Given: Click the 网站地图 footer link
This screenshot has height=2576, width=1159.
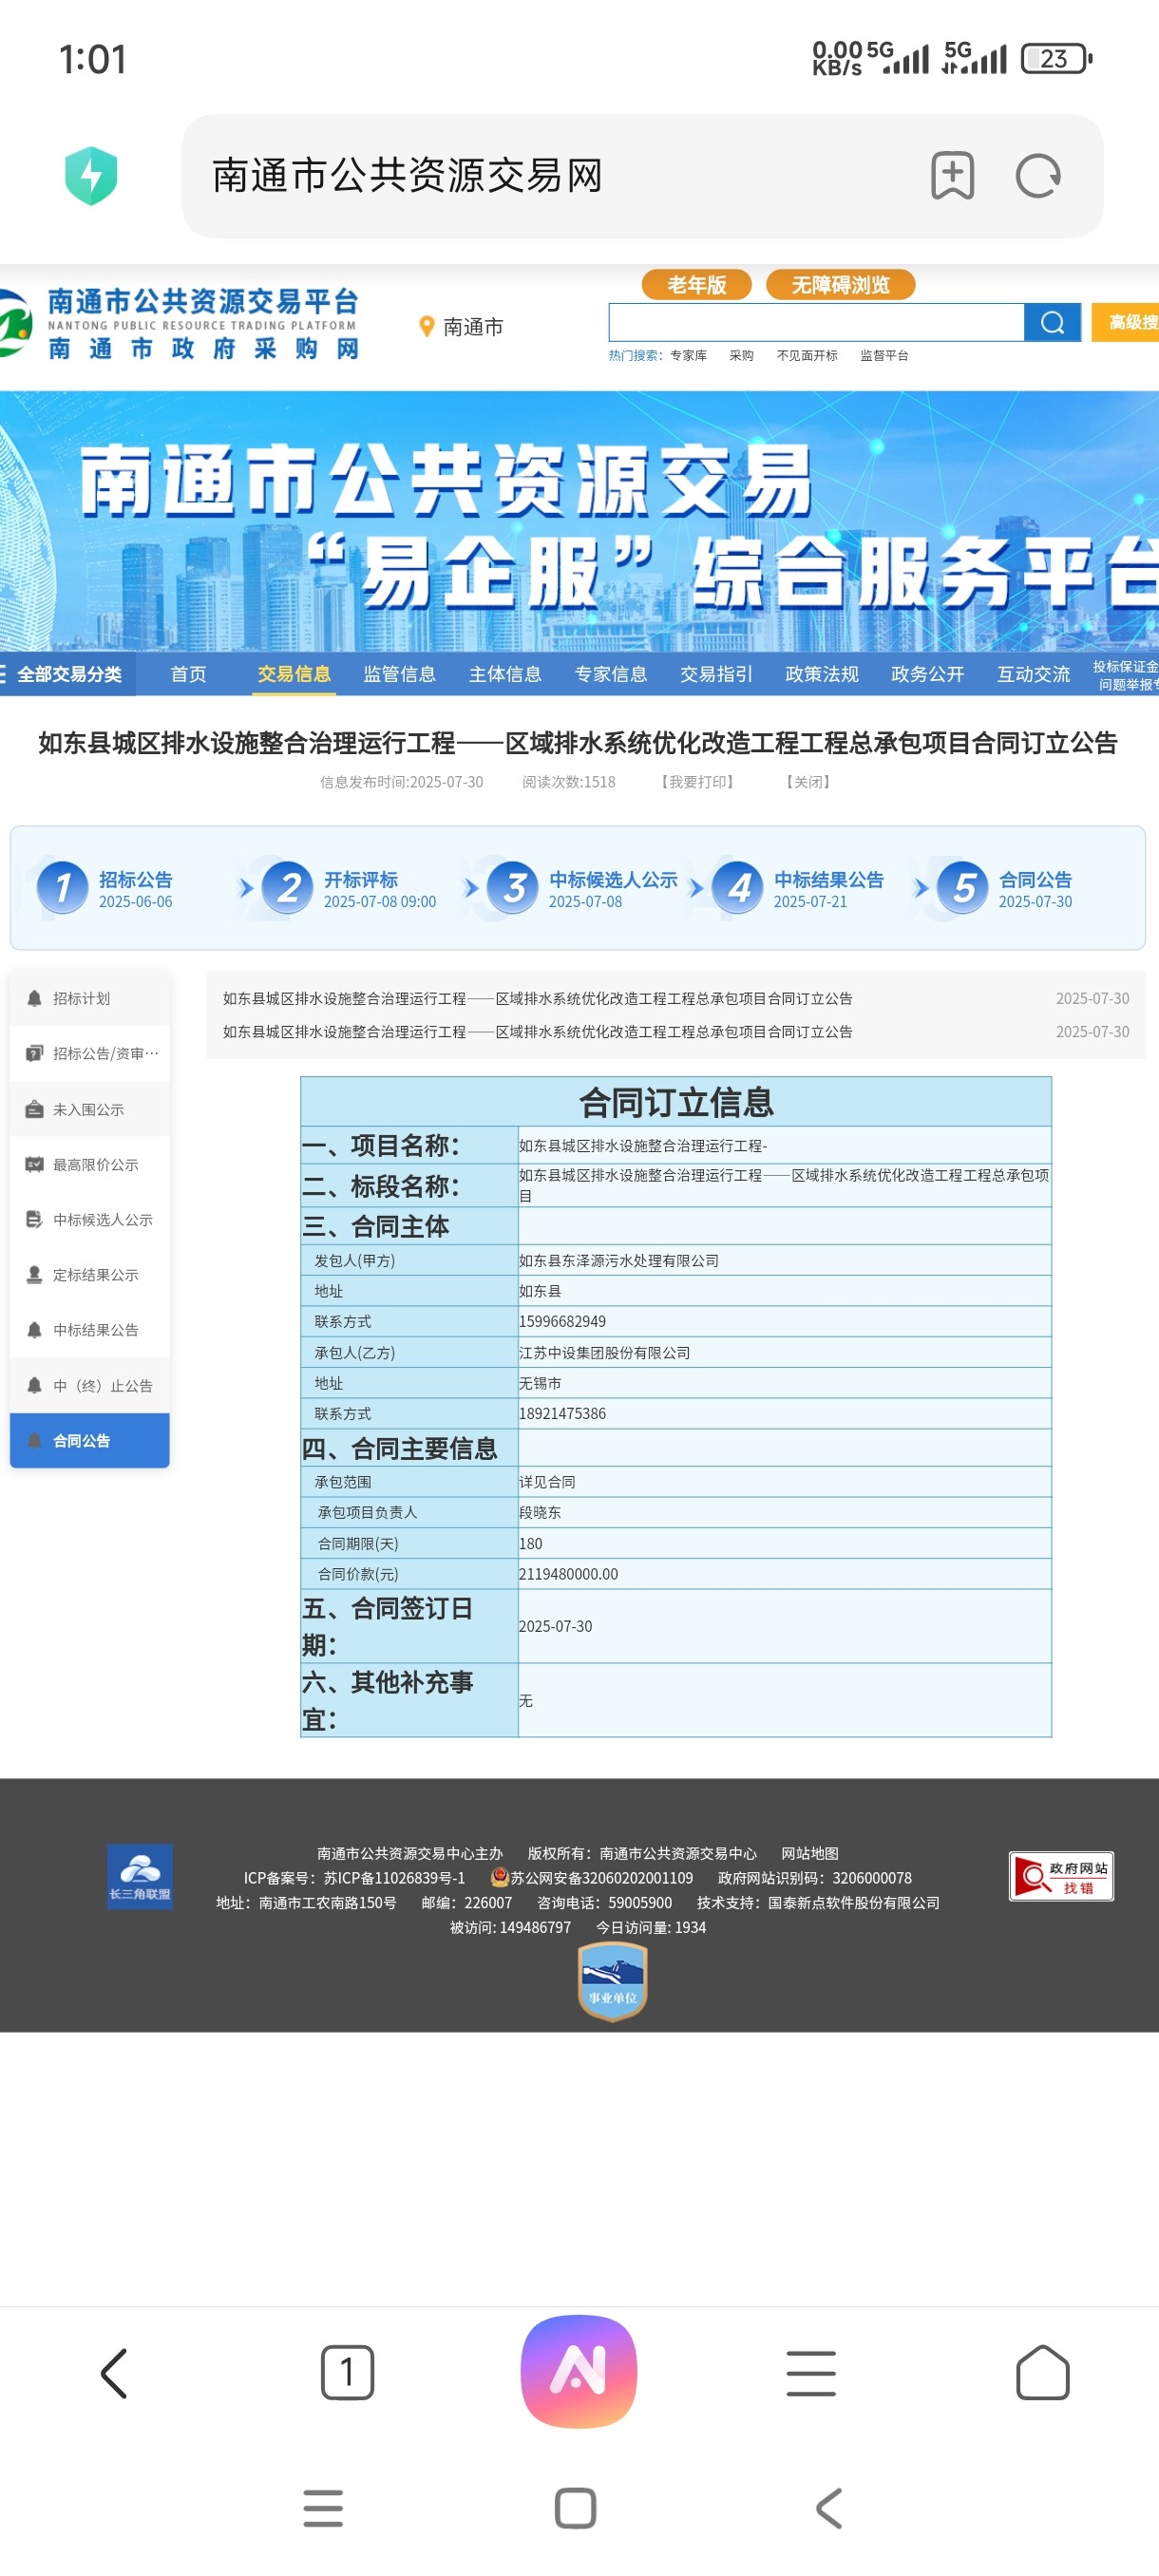Looking at the screenshot, I should click(x=810, y=1853).
